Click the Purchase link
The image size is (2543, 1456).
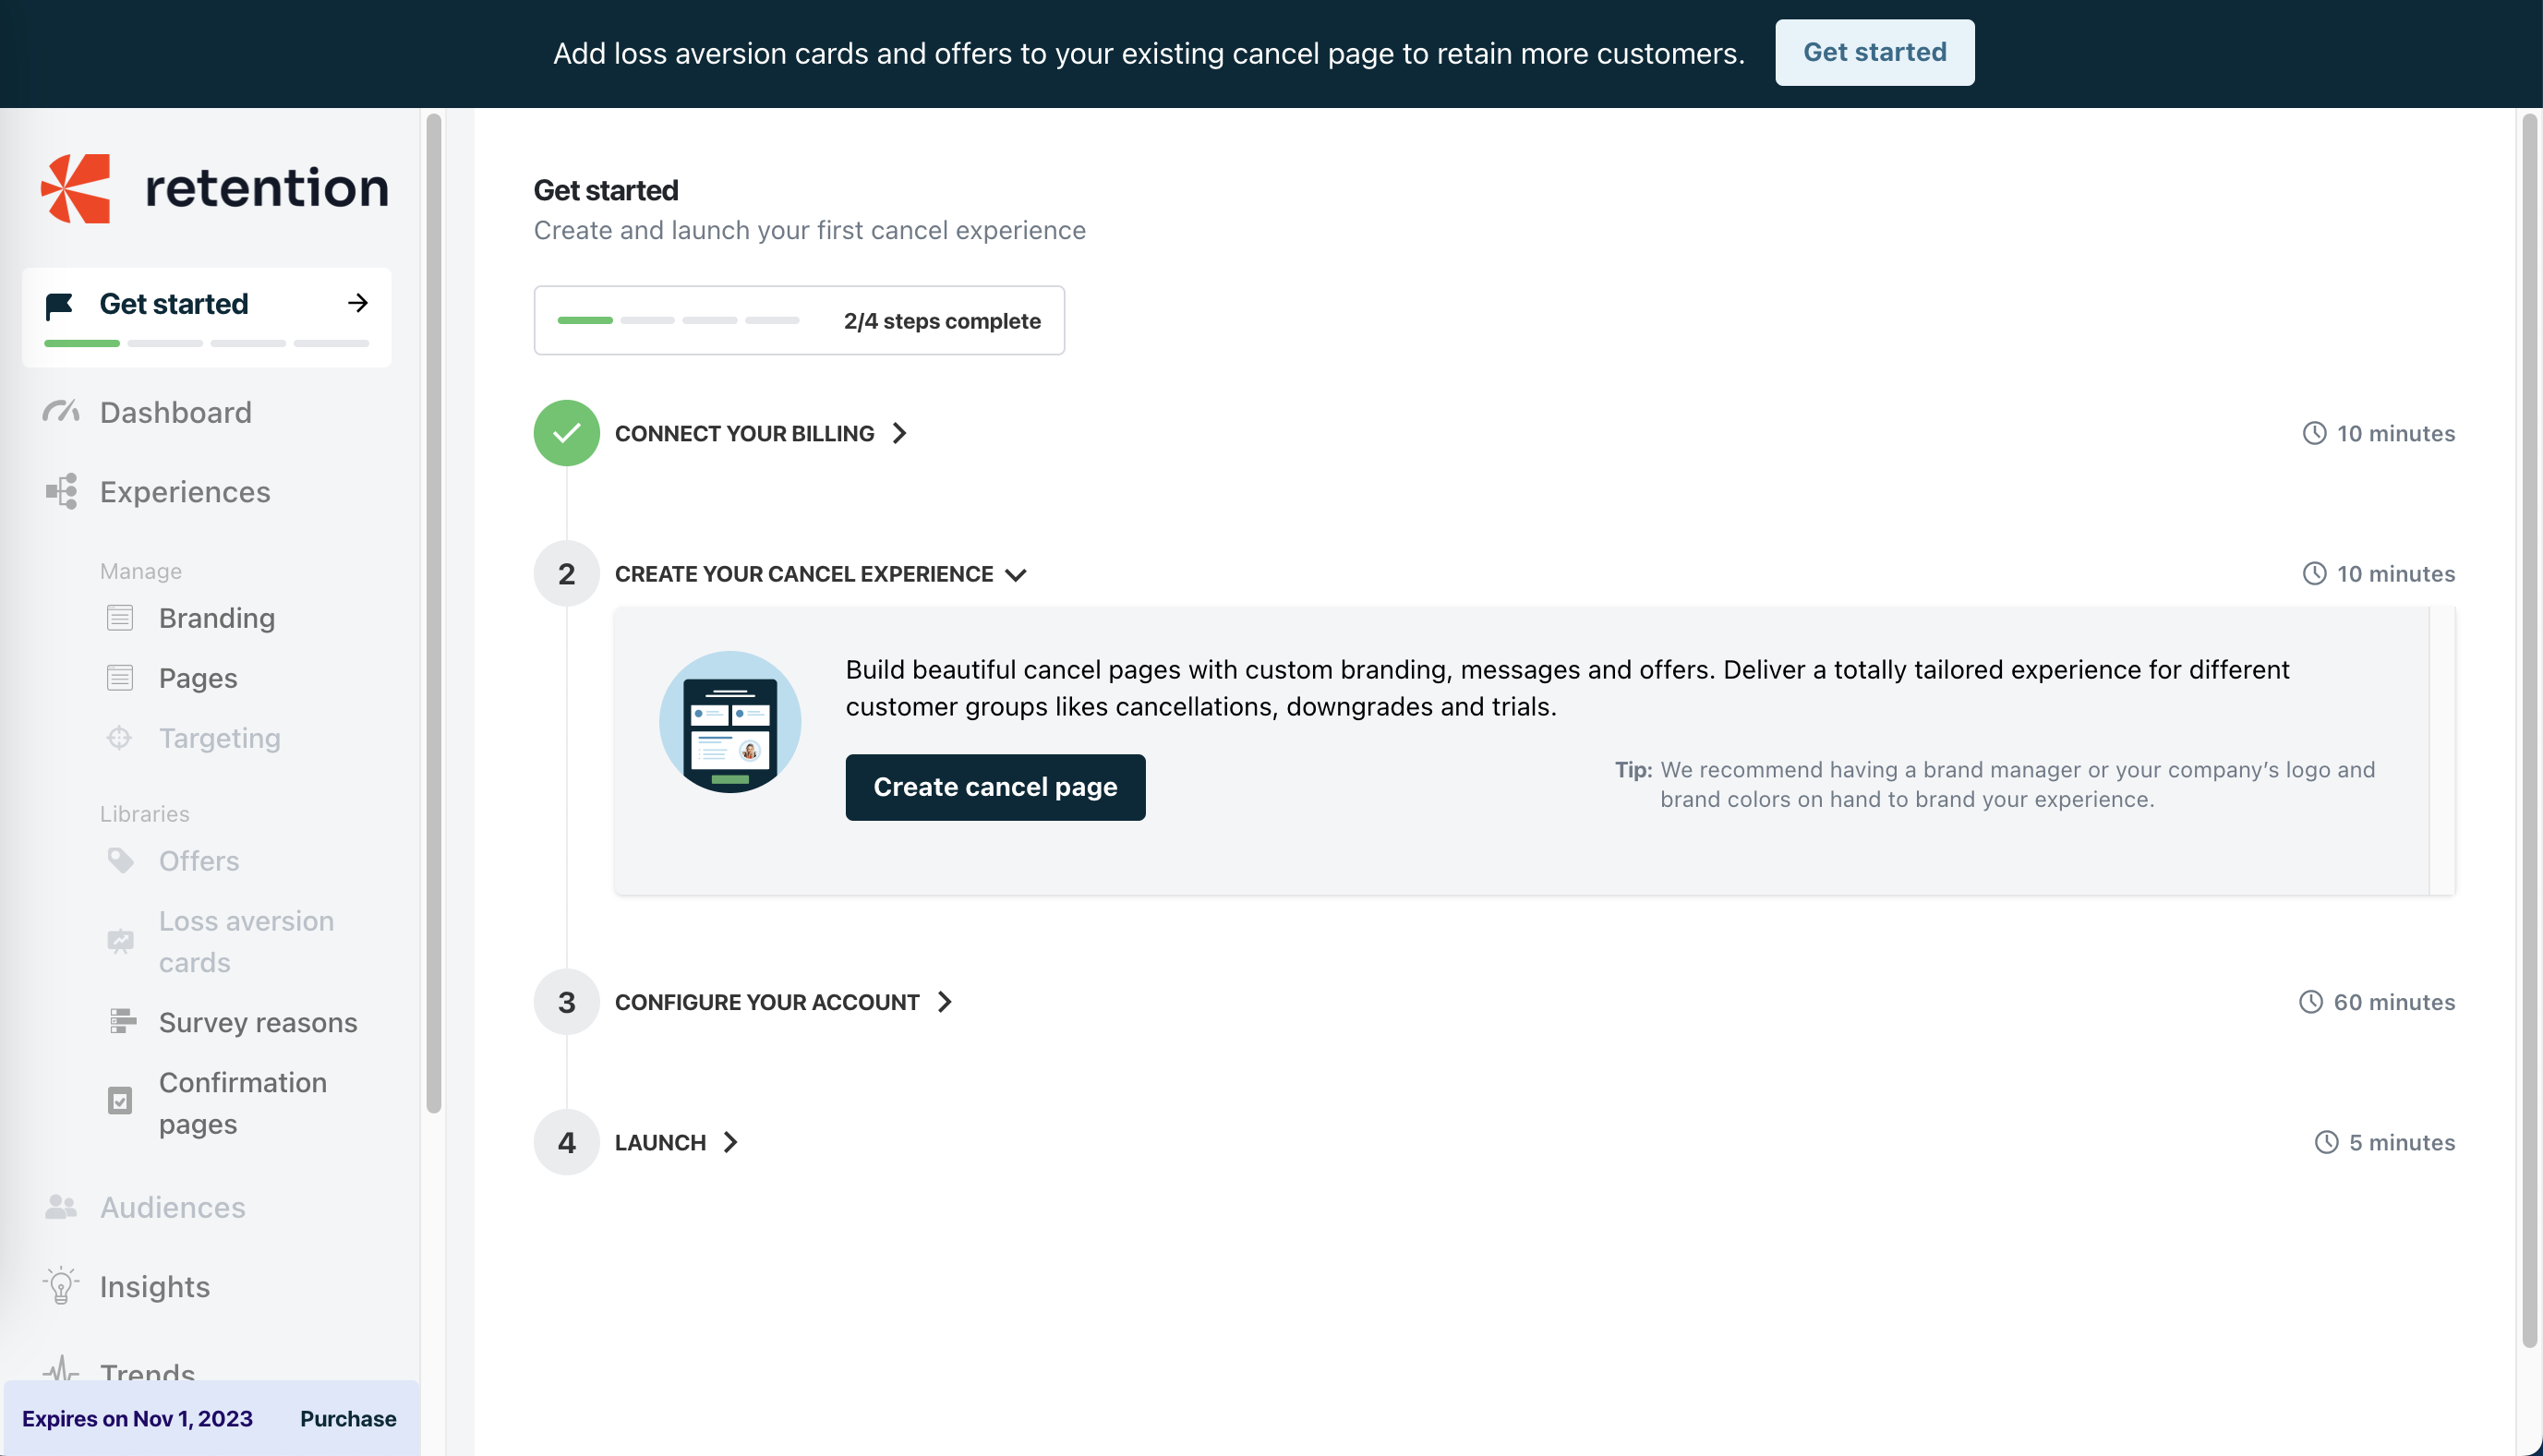348,1418
